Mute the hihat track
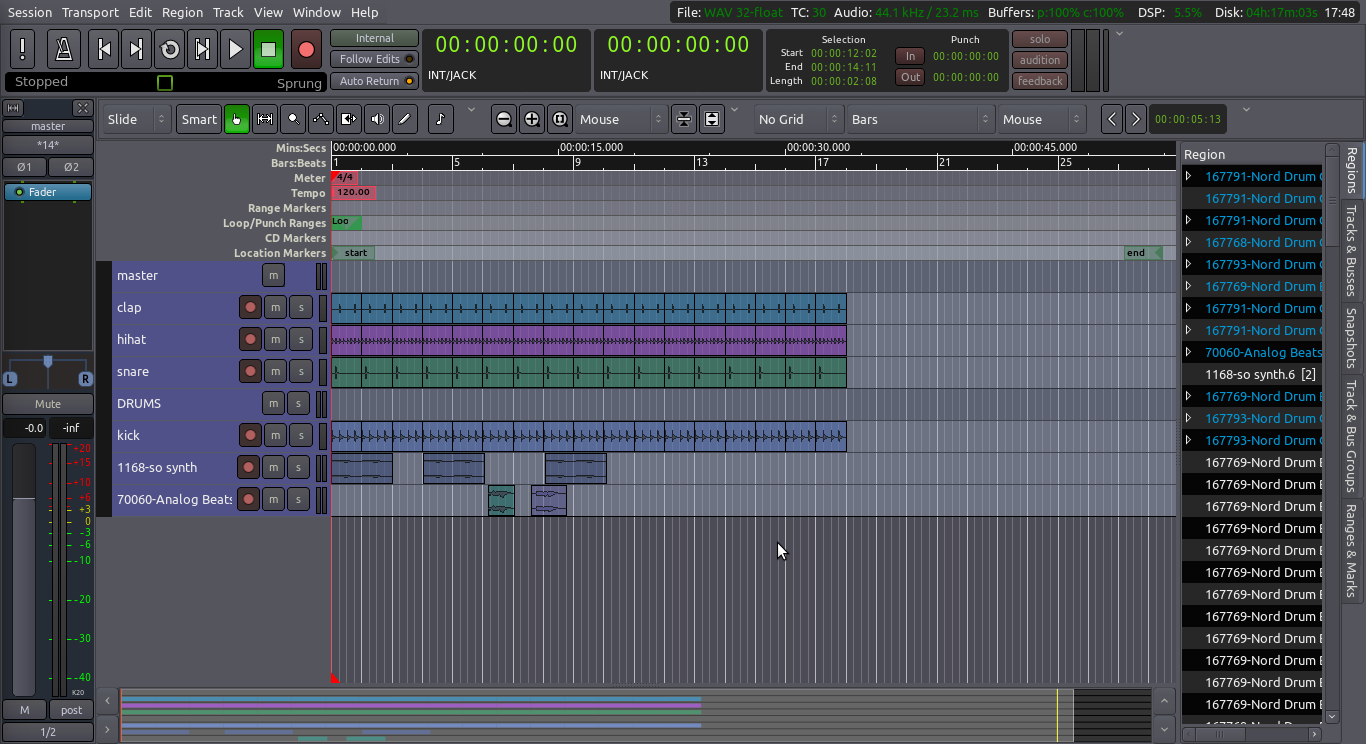Screen dimensions: 1366x744 pos(275,339)
